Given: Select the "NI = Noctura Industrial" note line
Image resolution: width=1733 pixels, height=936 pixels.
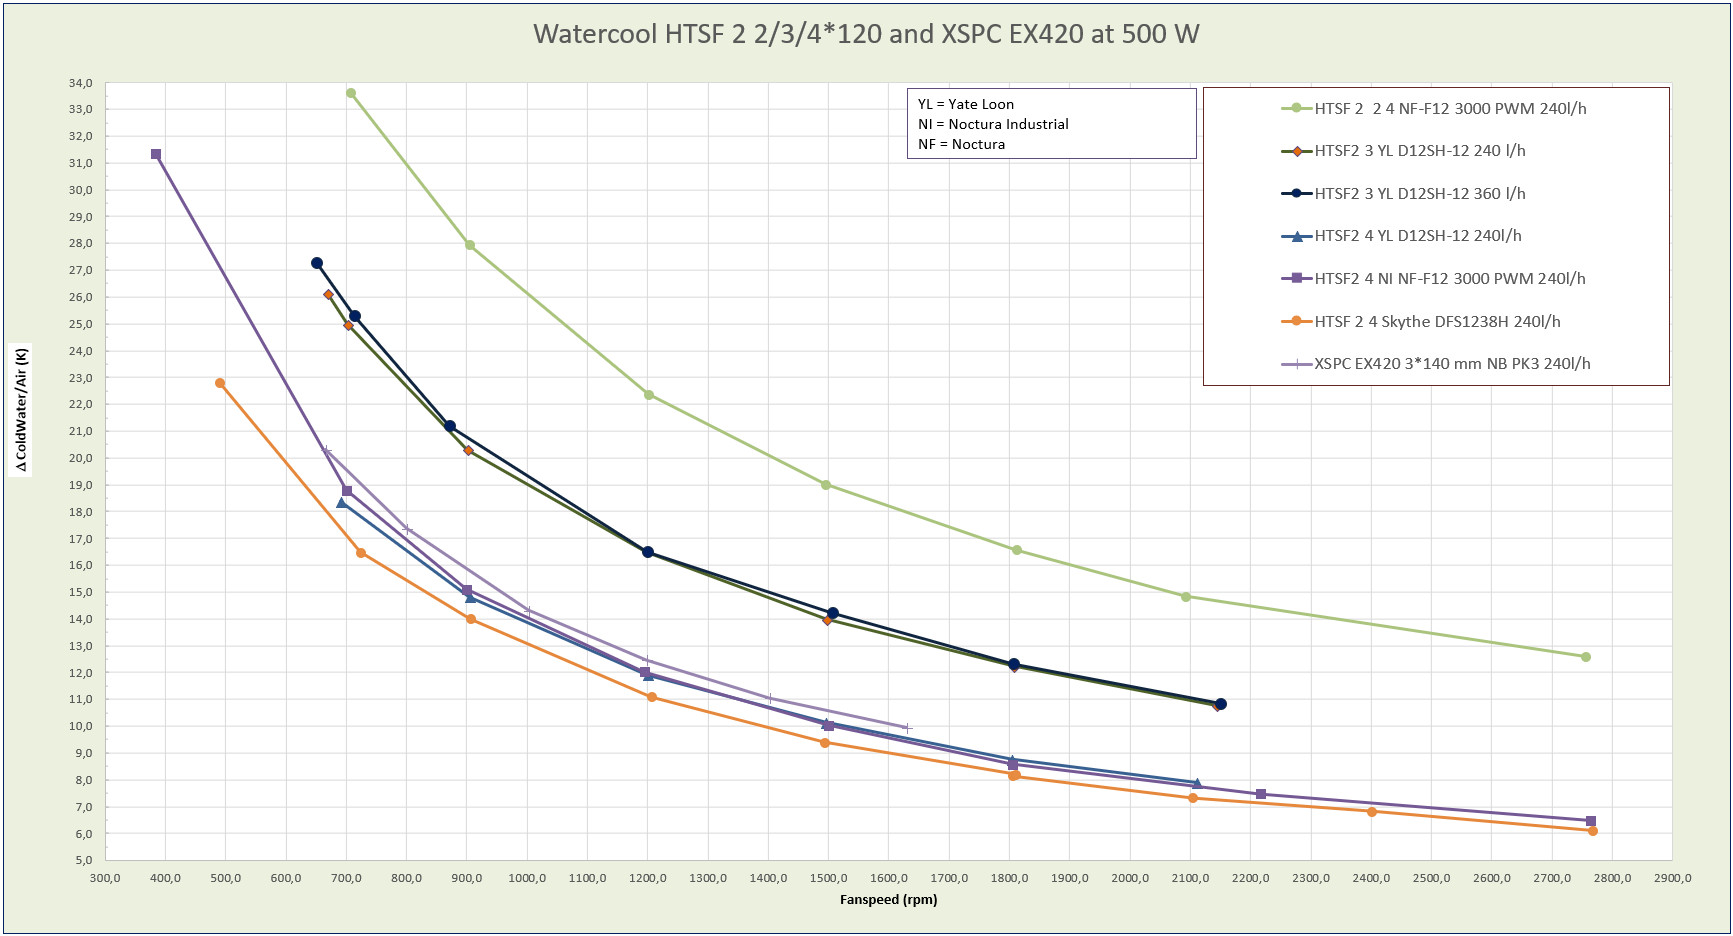Looking at the screenshot, I should [x=993, y=124].
